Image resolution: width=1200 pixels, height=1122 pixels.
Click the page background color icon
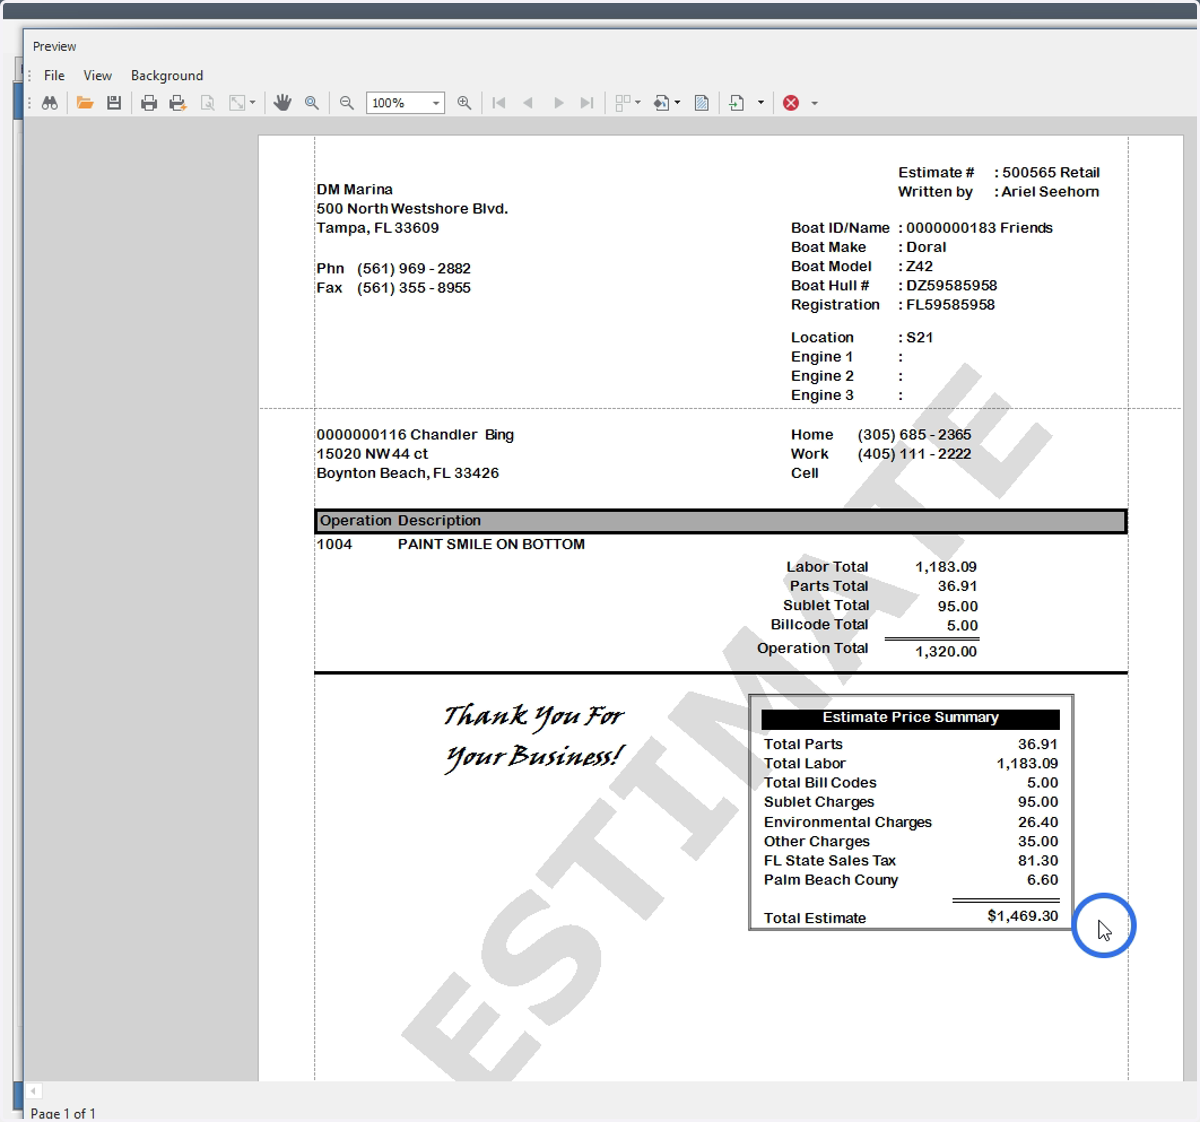[662, 103]
